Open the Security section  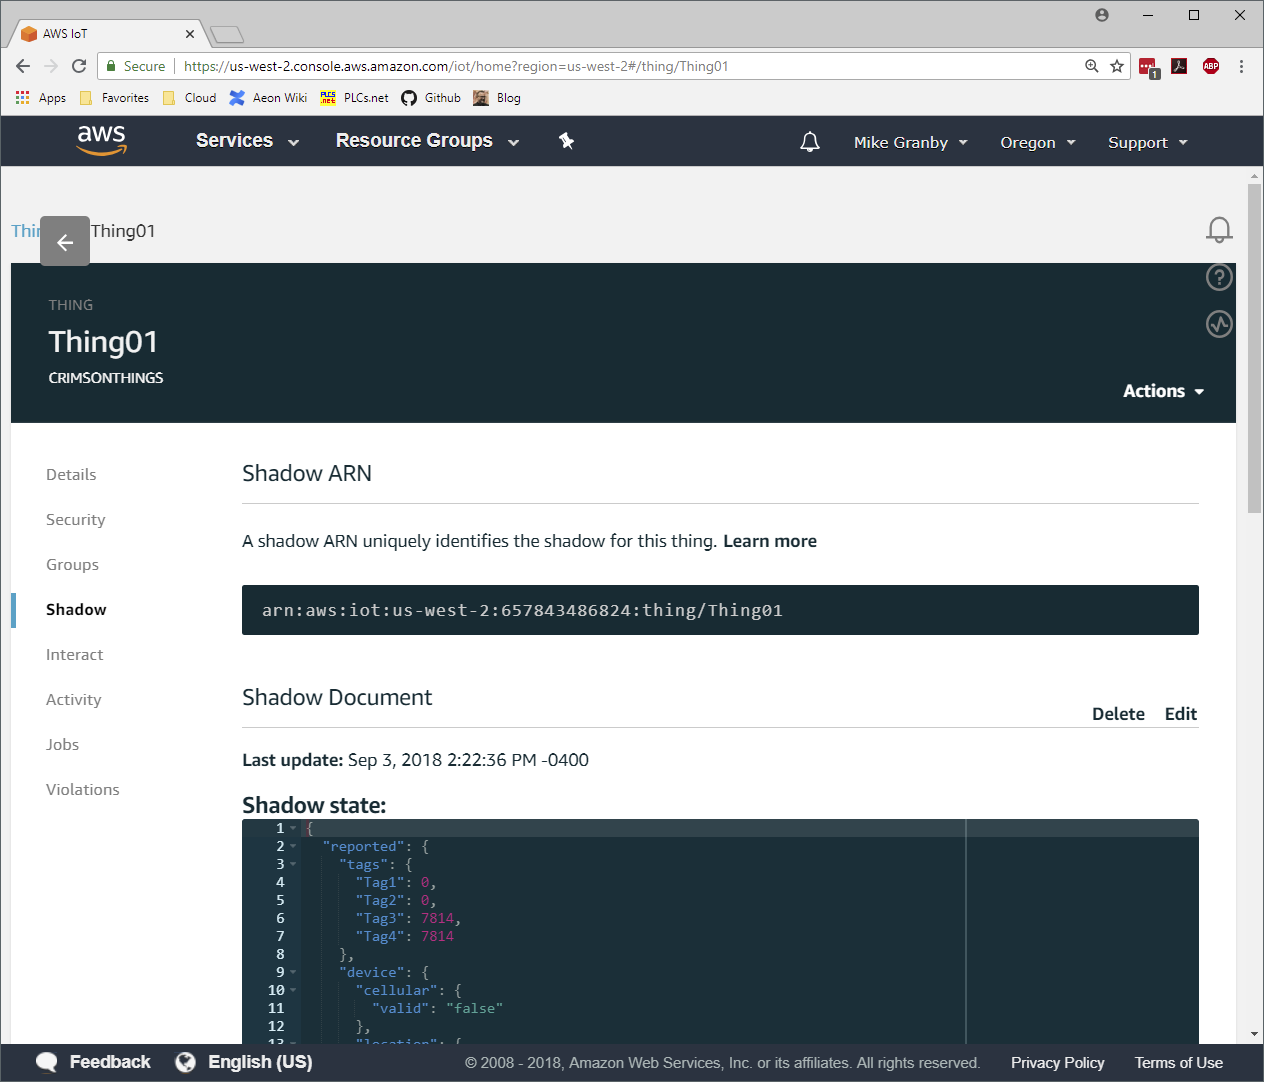(x=75, y=519)
